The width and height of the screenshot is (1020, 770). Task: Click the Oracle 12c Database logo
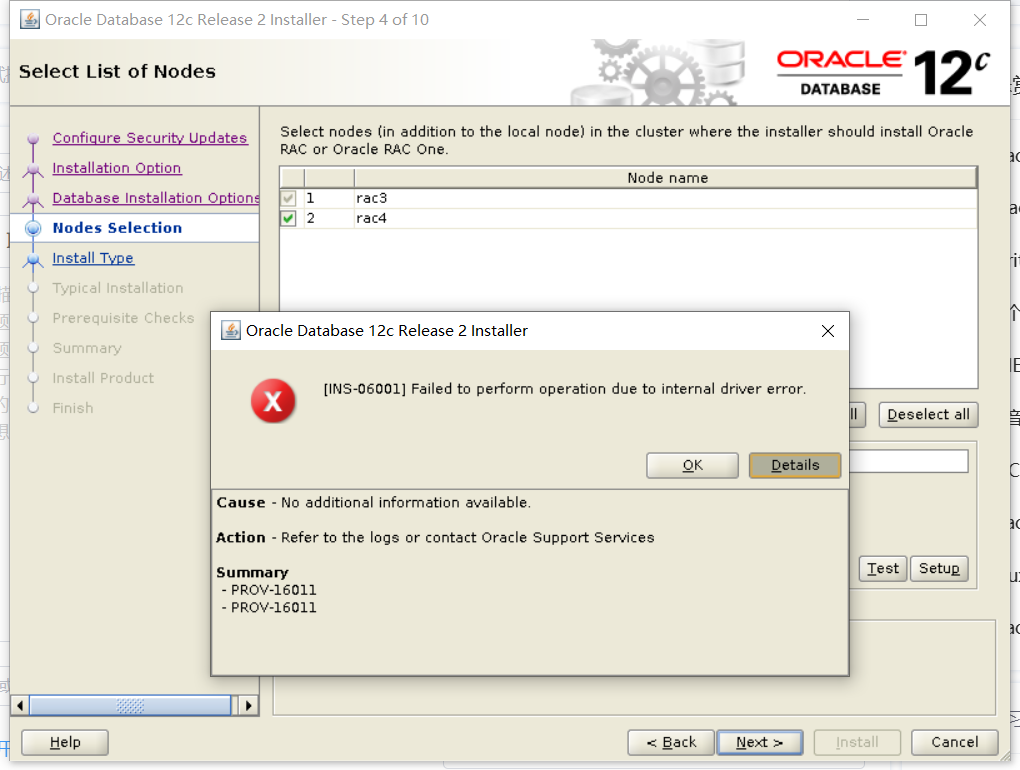(x=883, y=73)
